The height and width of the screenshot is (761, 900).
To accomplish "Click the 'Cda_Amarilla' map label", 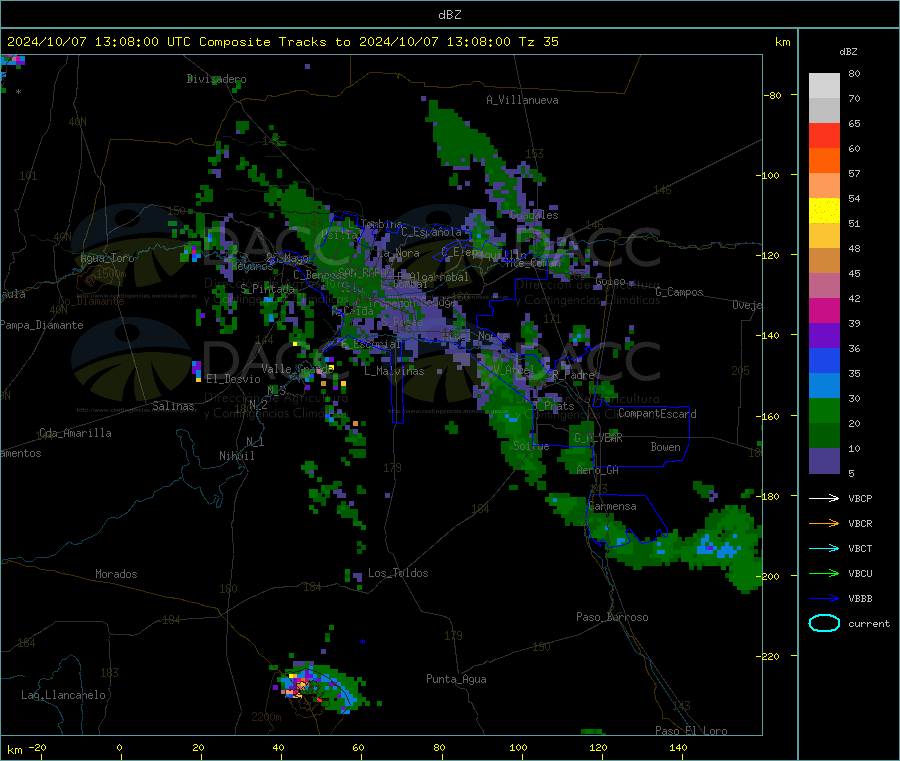I will tap(75, 433).
